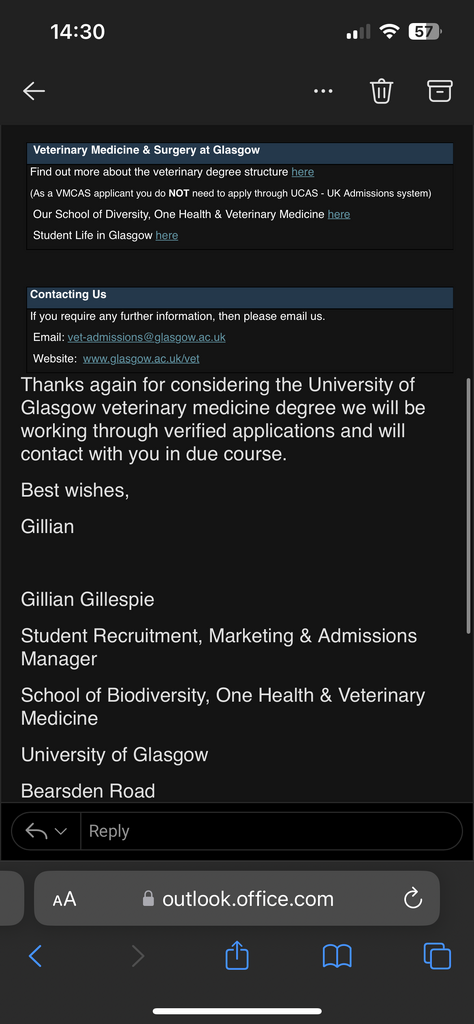The height and width of the screenshot is (1024, 474).
Task: Tap vet-admissions@glasgow.ac.uk email link
Action: [146, 338]
